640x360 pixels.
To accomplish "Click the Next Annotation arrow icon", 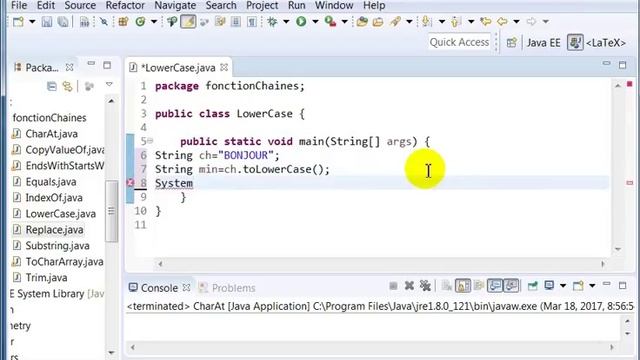I will [427, 22].
